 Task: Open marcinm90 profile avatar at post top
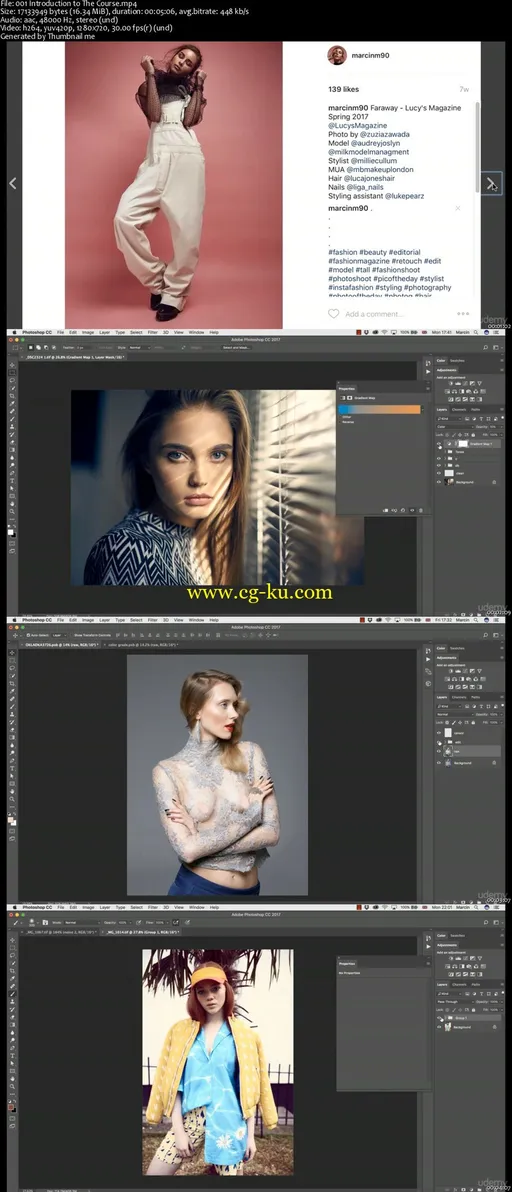coord(337,55)
